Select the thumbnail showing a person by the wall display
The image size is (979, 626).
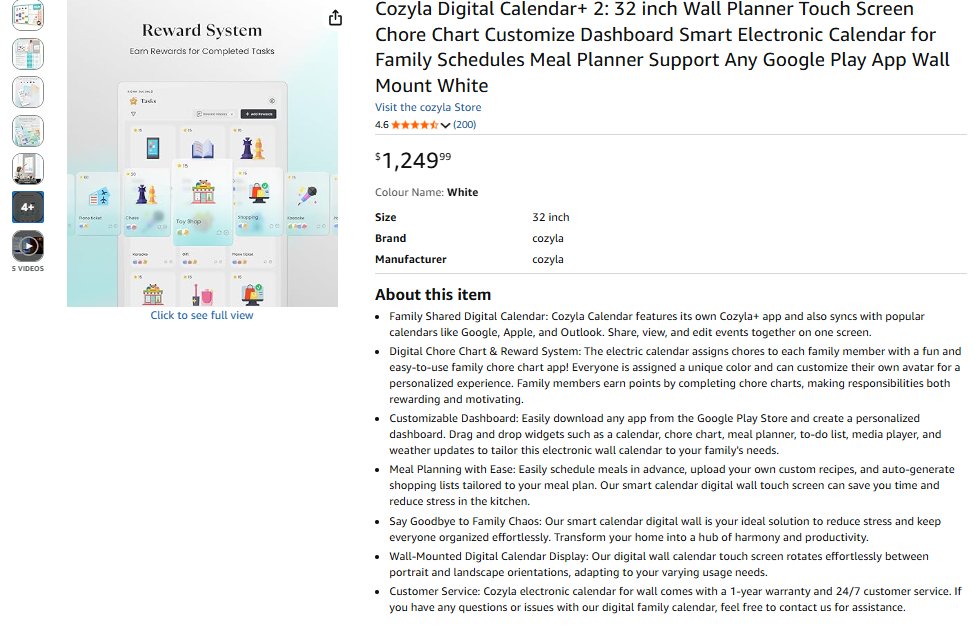click(x=28, y=169)
